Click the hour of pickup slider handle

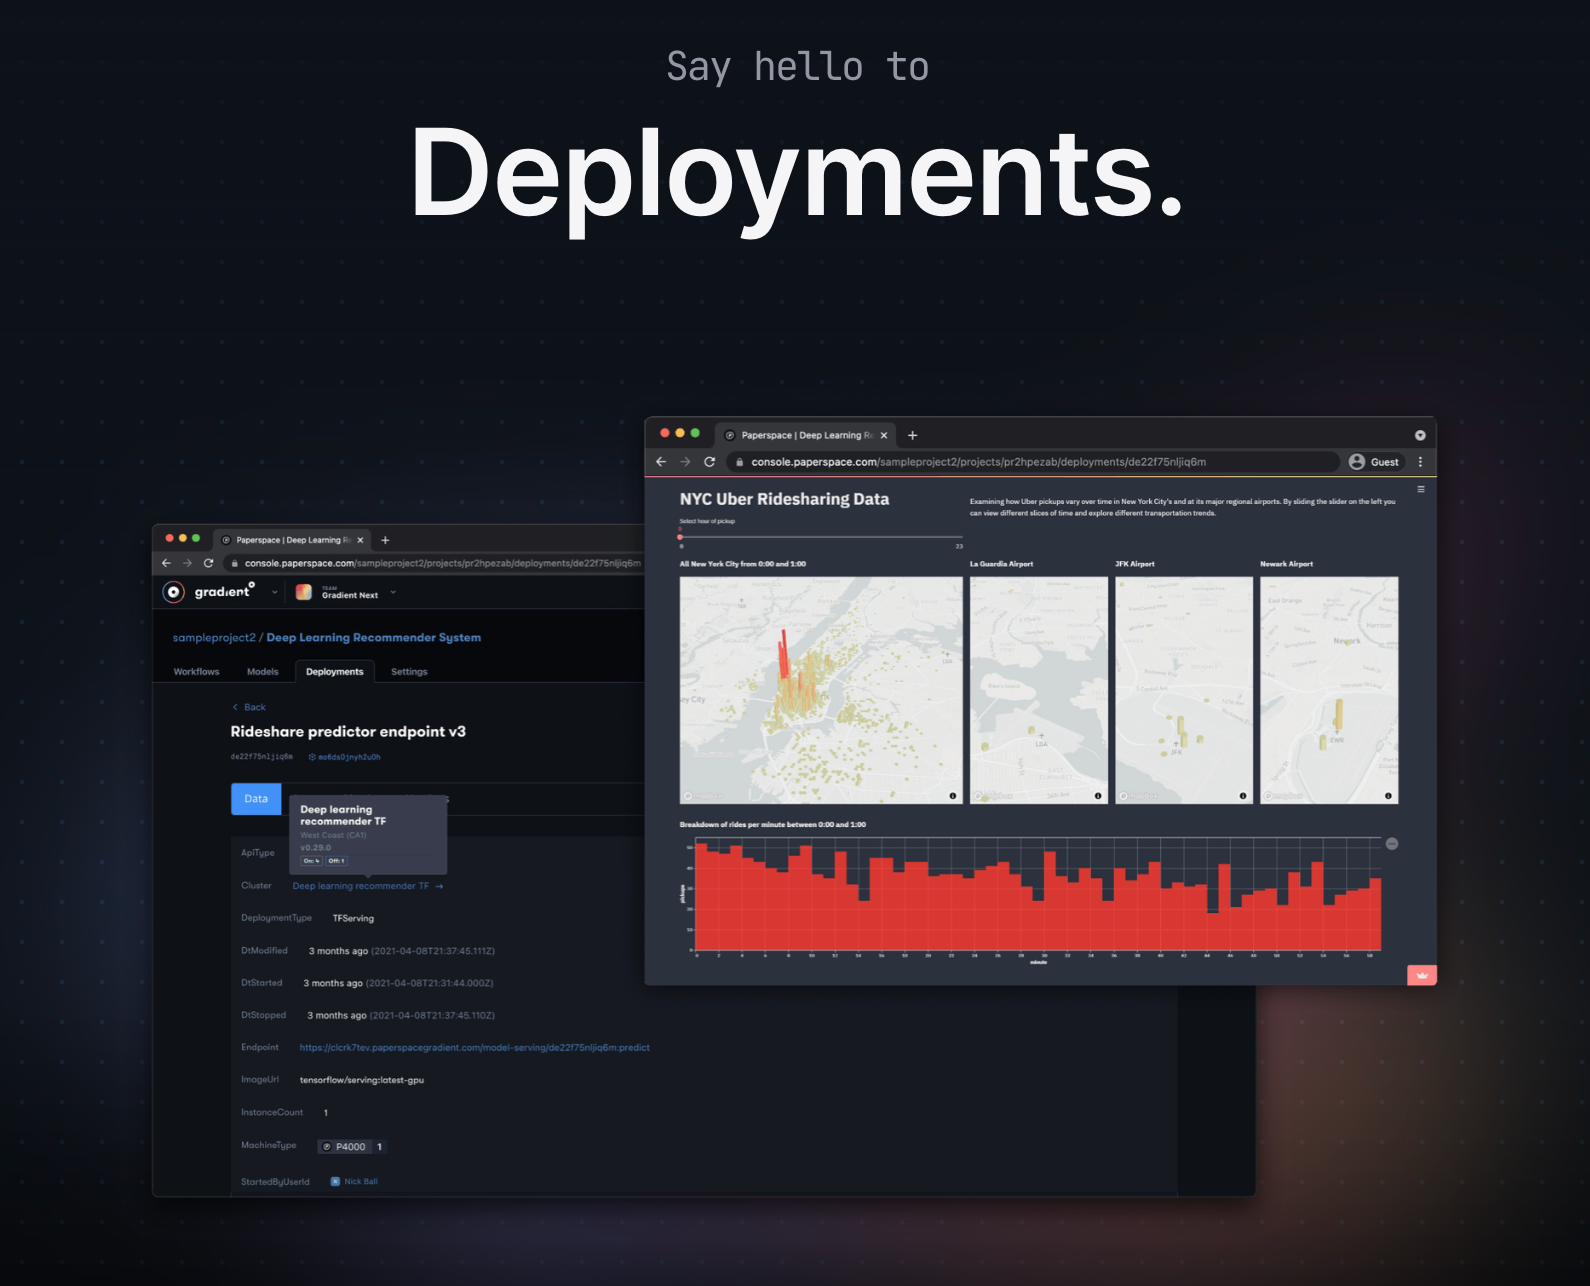click(x=680, y=537)
